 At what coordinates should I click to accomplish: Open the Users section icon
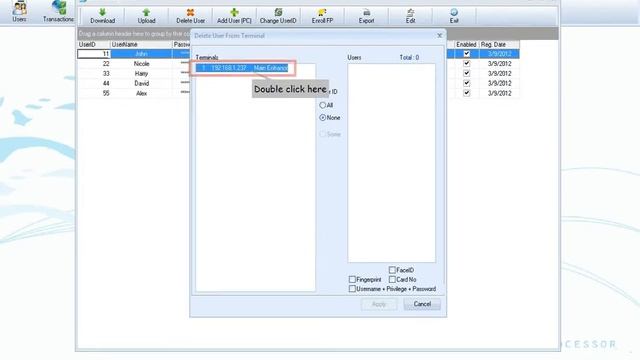tap(19, 9)
